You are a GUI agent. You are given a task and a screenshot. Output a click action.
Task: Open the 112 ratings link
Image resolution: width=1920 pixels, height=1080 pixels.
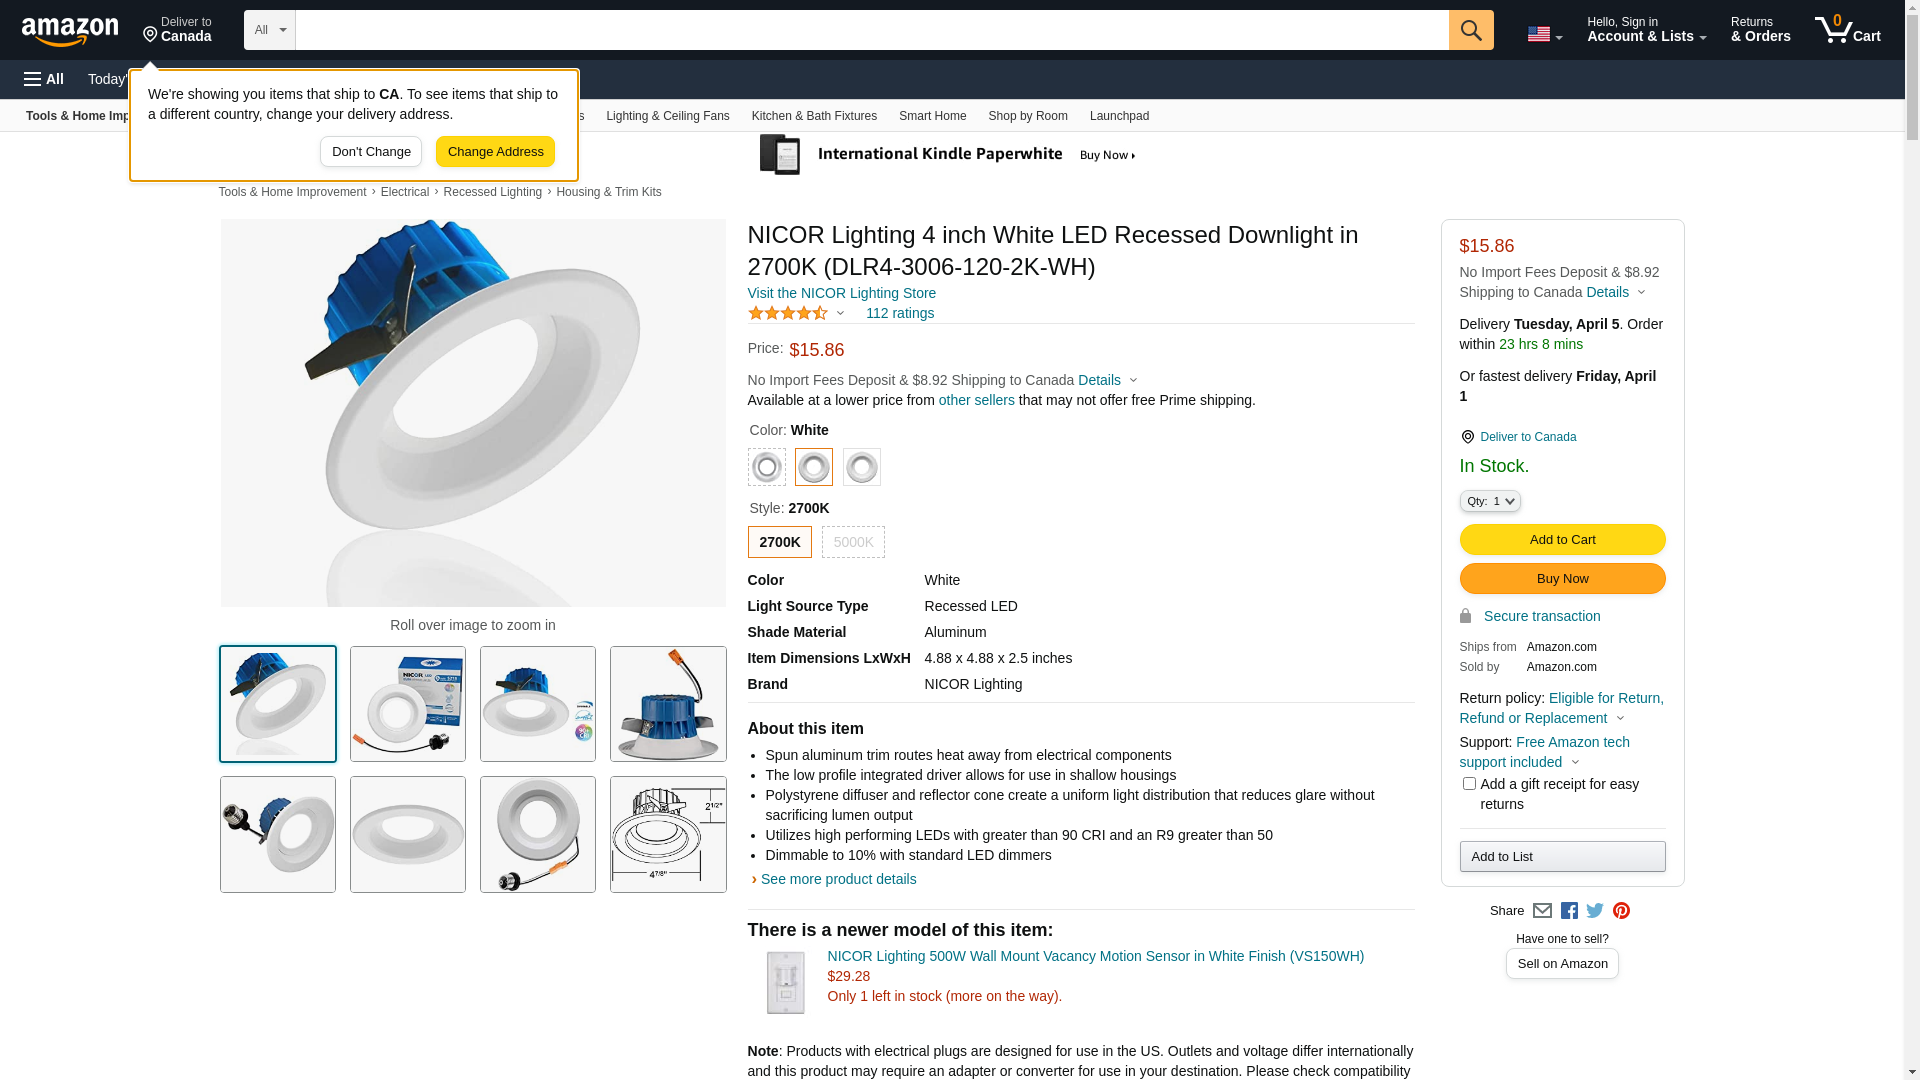pyautogui.click(x=899, y=313)
